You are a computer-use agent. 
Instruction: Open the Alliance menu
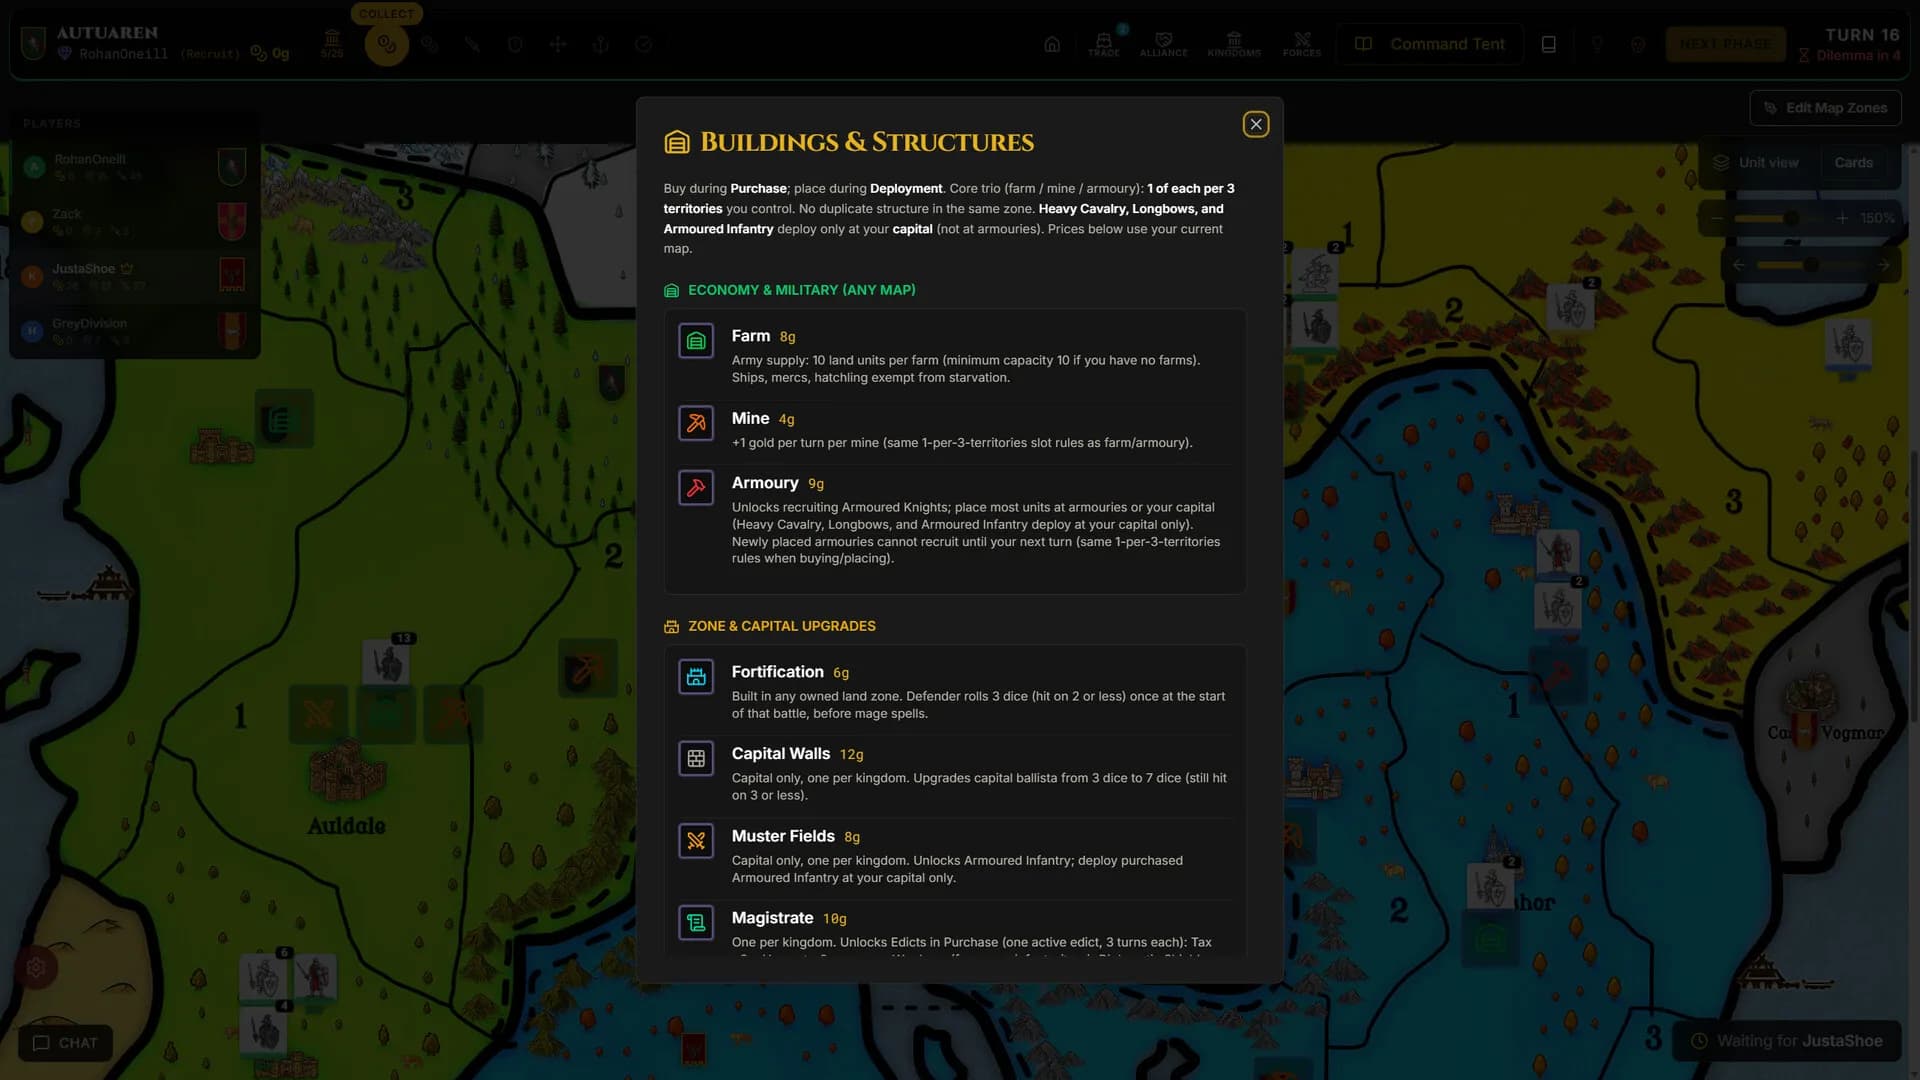coord(1164,44)
